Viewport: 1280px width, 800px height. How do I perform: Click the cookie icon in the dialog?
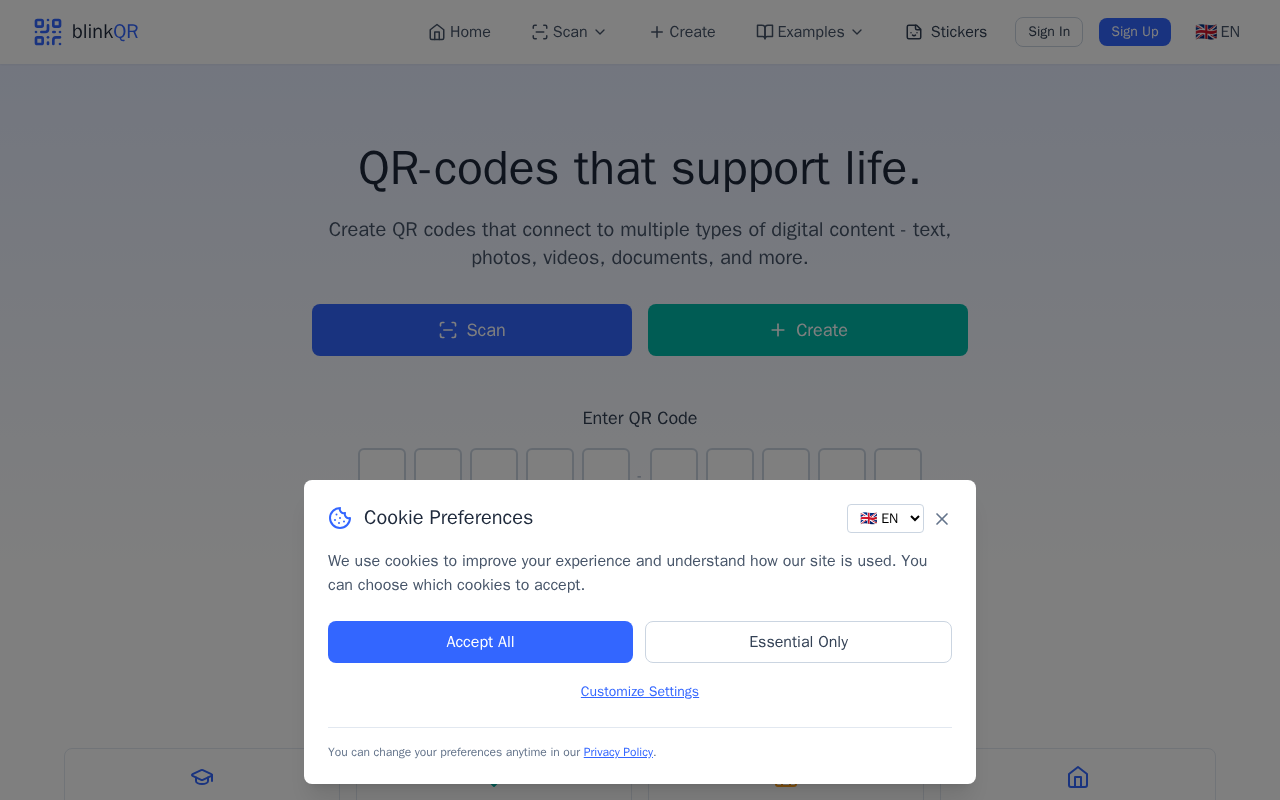340,518
